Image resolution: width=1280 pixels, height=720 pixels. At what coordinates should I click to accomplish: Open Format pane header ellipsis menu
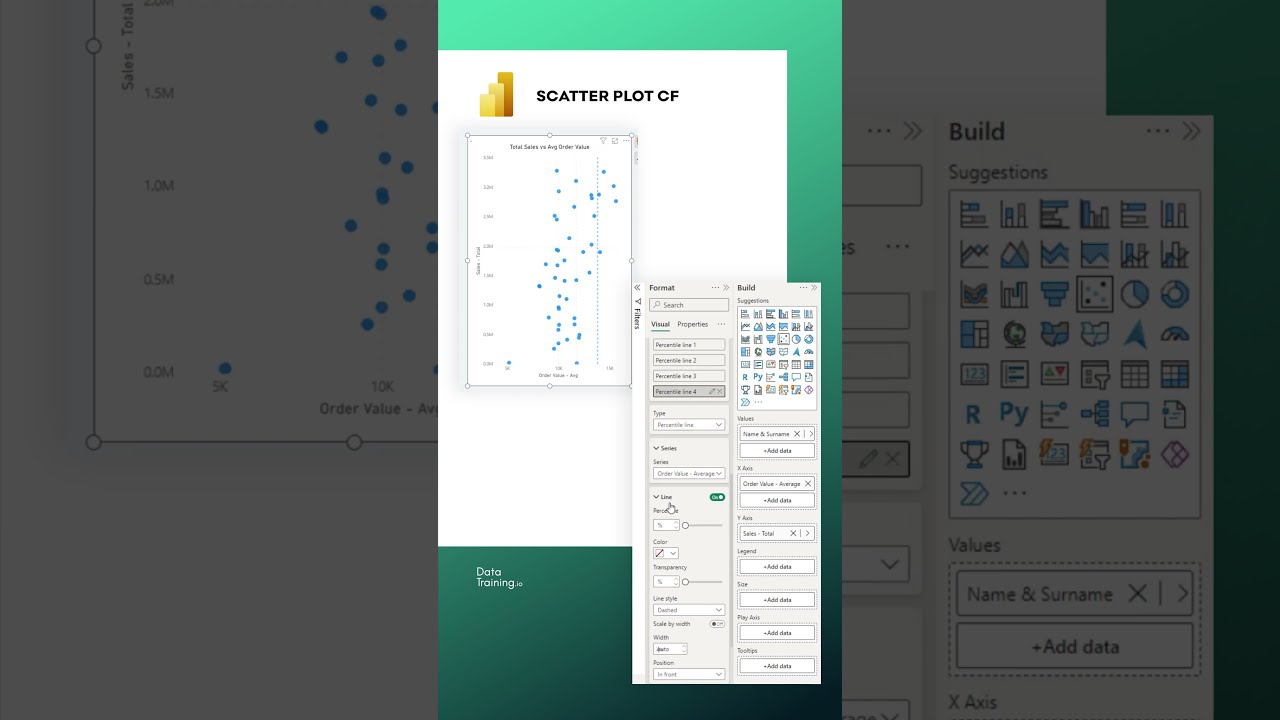715,288
